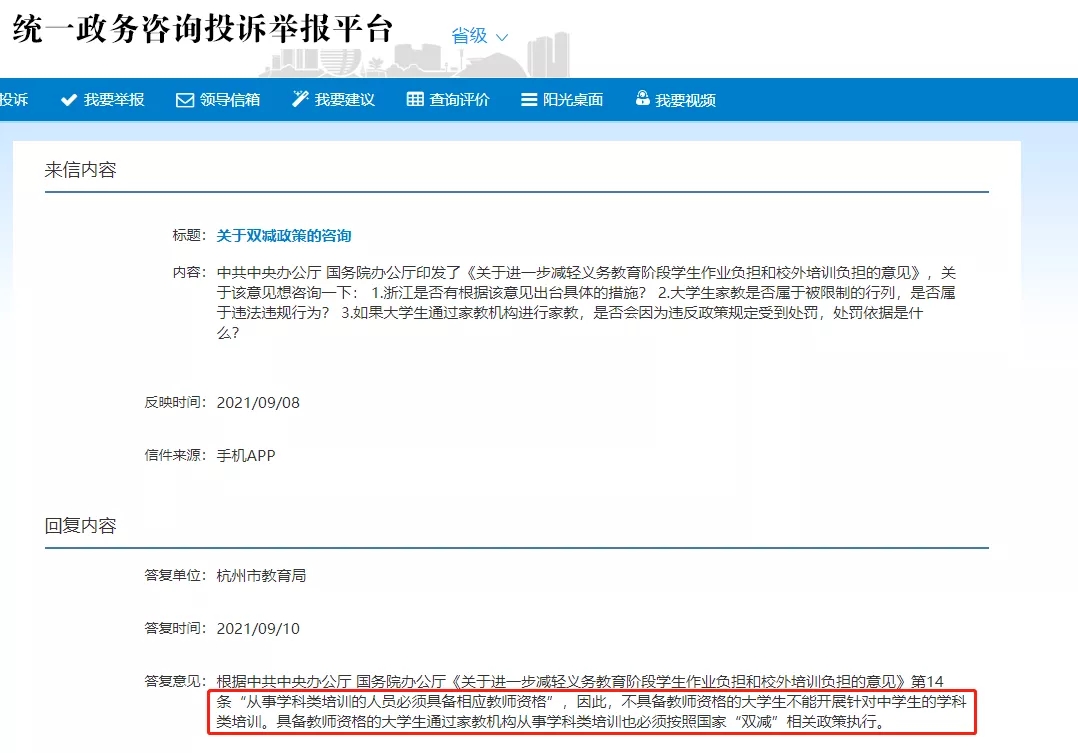Click the person icon beside 我要视频
The height and width of the screenshot is (753, 1078).
click(x=642, y=98)
